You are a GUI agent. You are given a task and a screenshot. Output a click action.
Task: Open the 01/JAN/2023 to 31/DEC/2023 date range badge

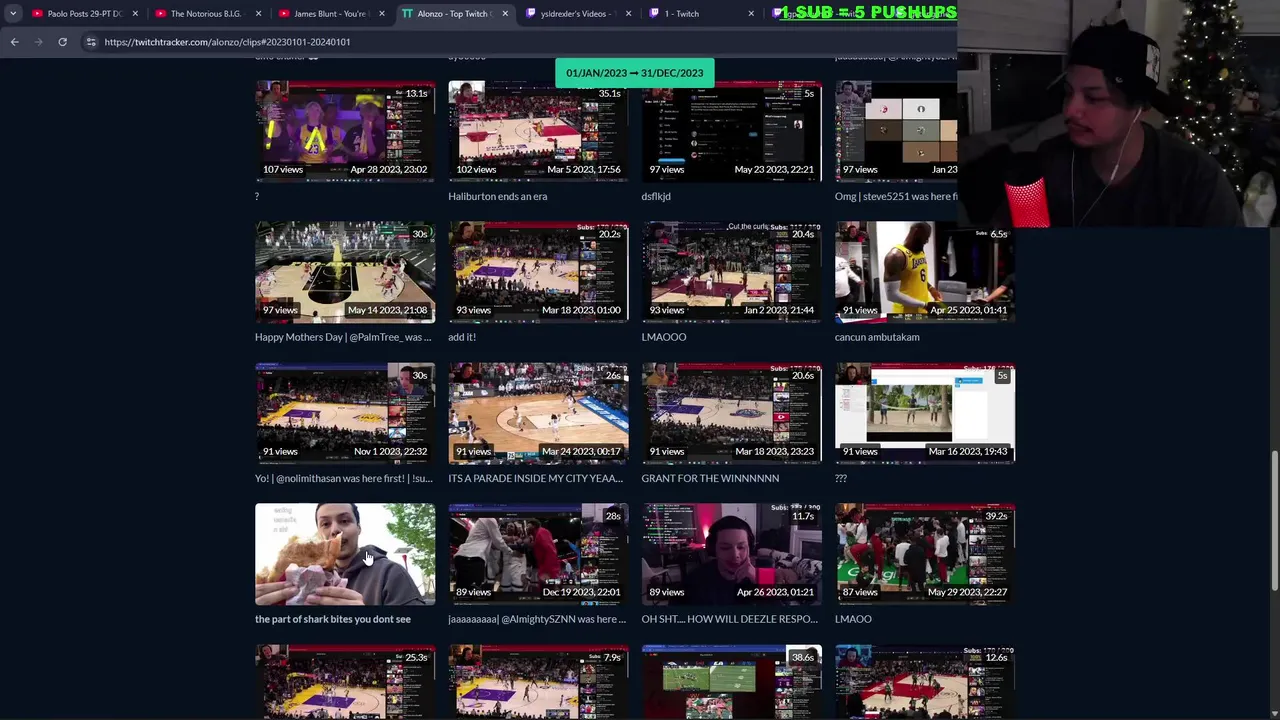(634, 73)
